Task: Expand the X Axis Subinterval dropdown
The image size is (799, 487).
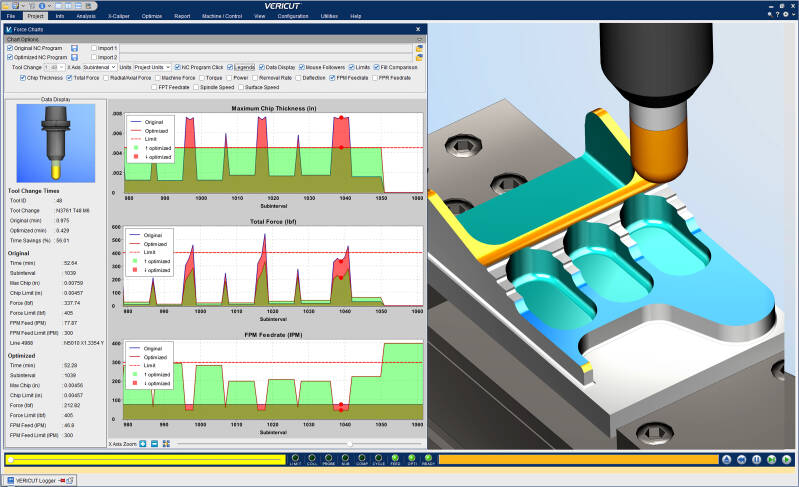Action: coord(100,67)
